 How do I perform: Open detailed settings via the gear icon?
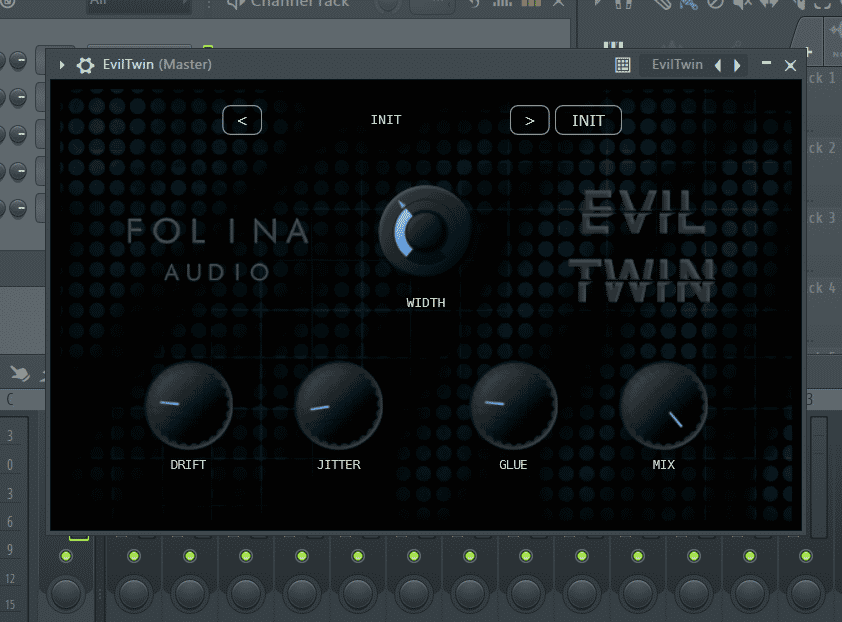point(85,65)
